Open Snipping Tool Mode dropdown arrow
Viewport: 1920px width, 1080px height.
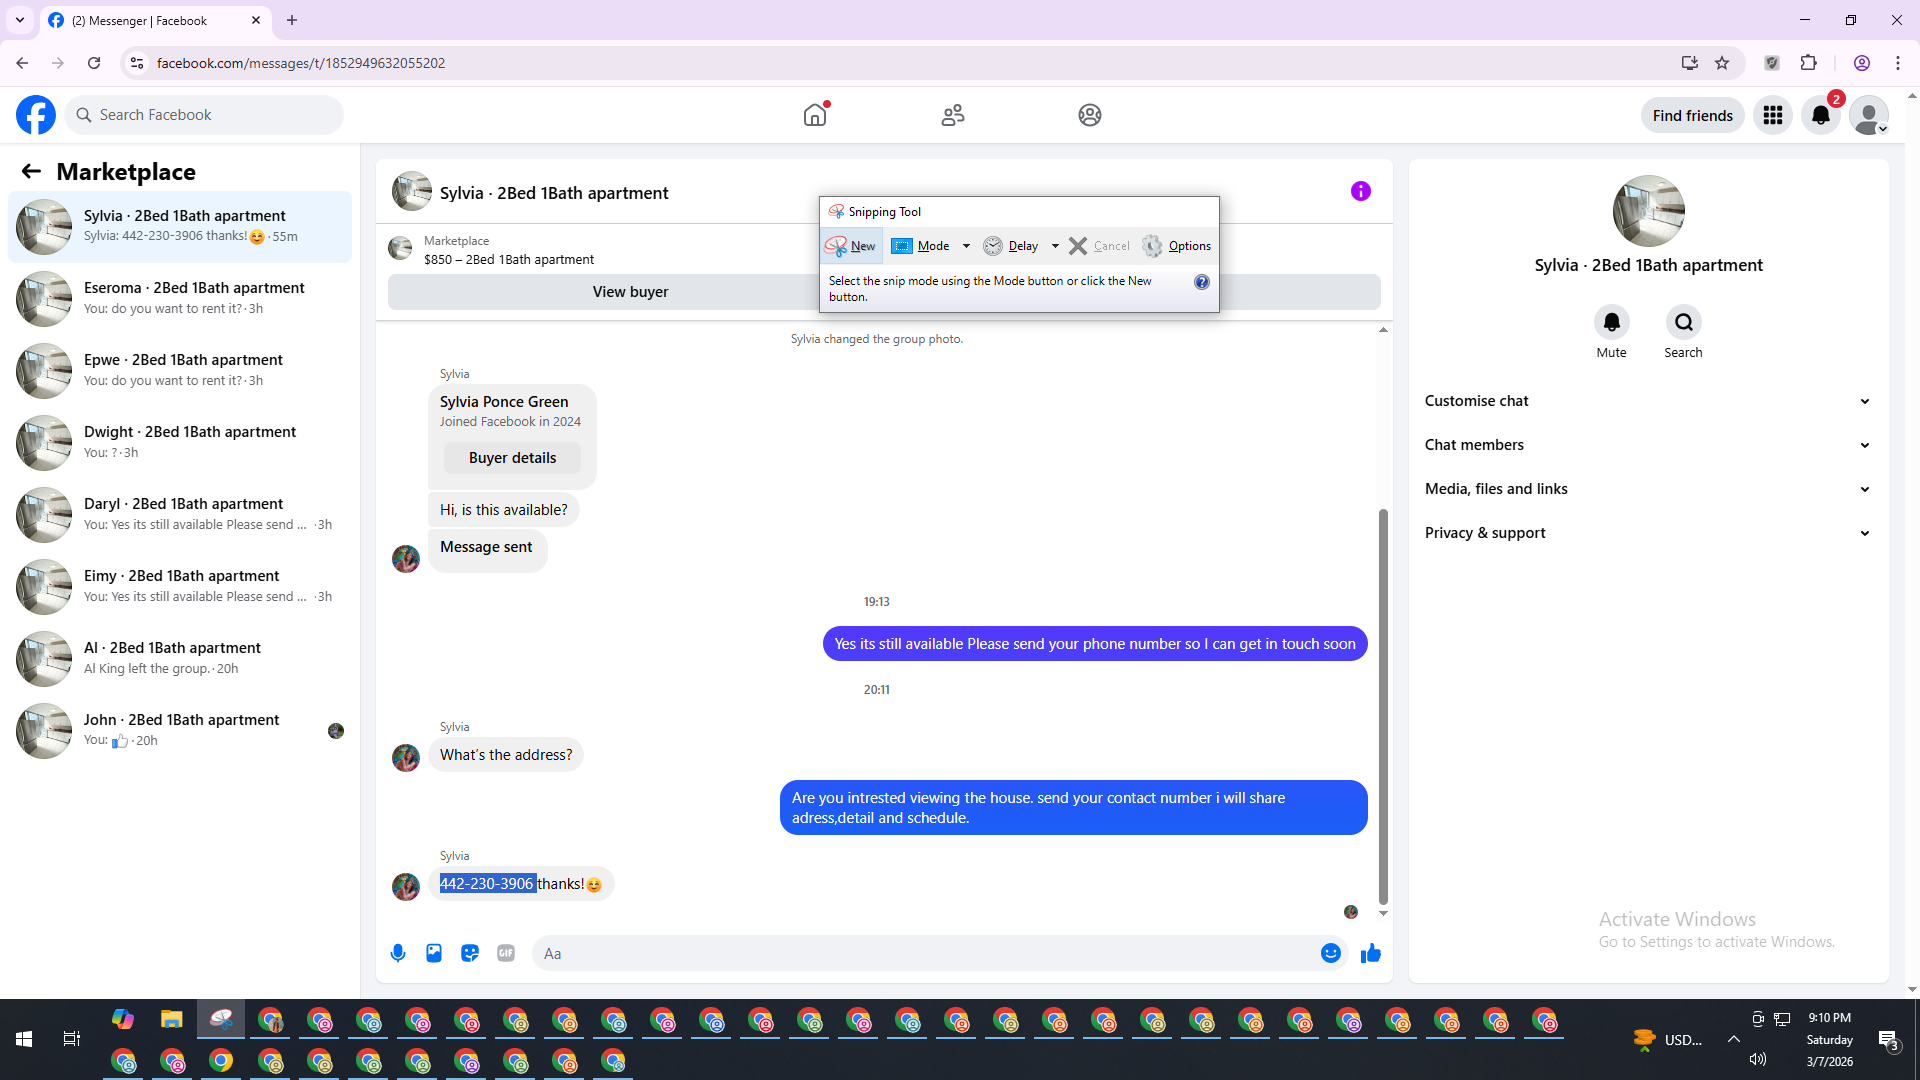[966, 246]
